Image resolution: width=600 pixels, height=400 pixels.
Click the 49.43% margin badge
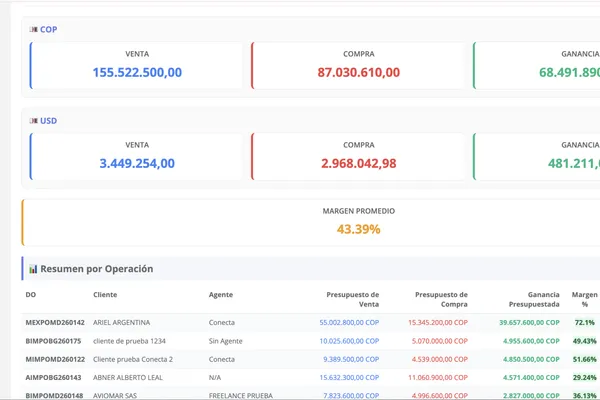(x=585, y=341)
